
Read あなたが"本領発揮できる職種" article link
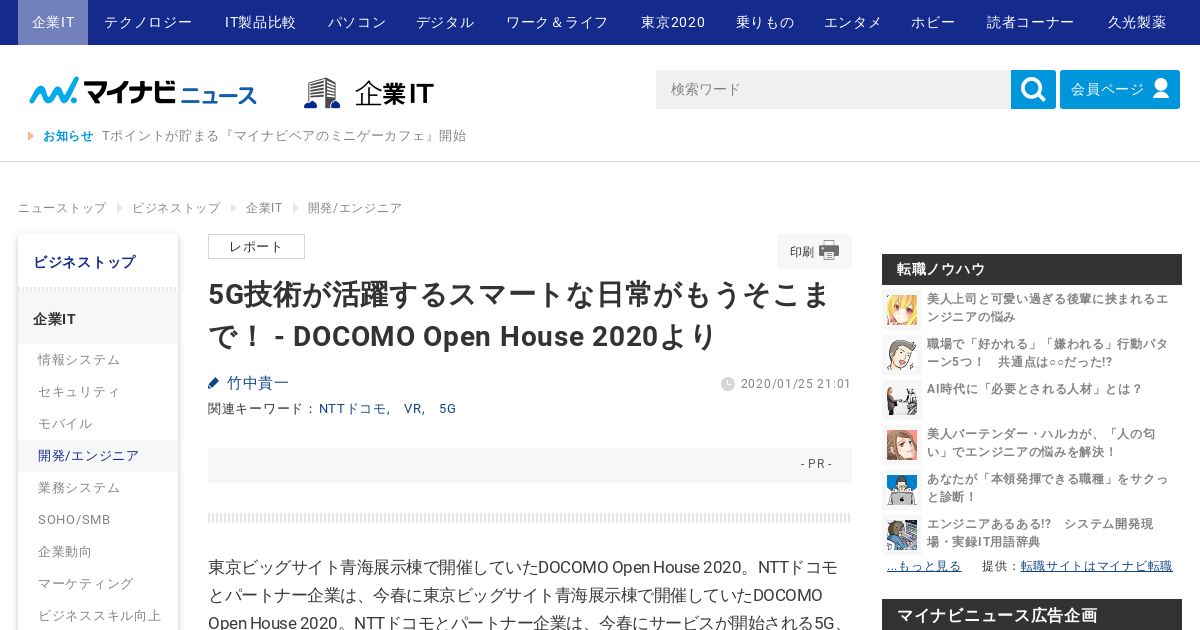pos(1047,488)
